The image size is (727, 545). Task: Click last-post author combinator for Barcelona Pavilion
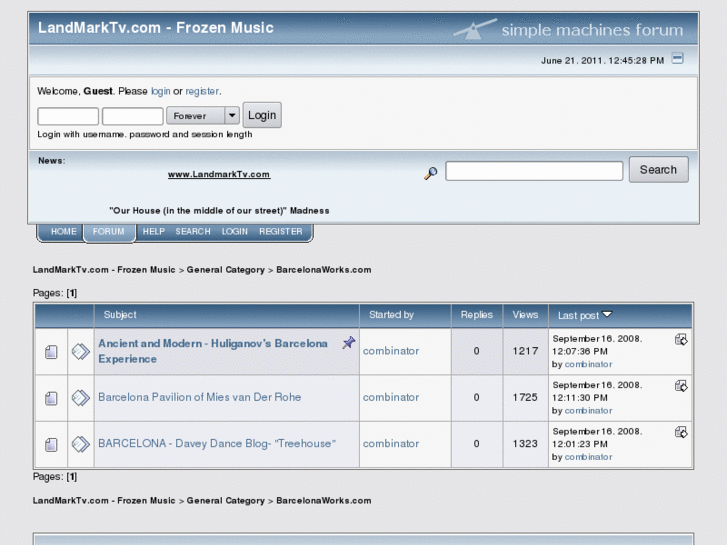[588, 411]
